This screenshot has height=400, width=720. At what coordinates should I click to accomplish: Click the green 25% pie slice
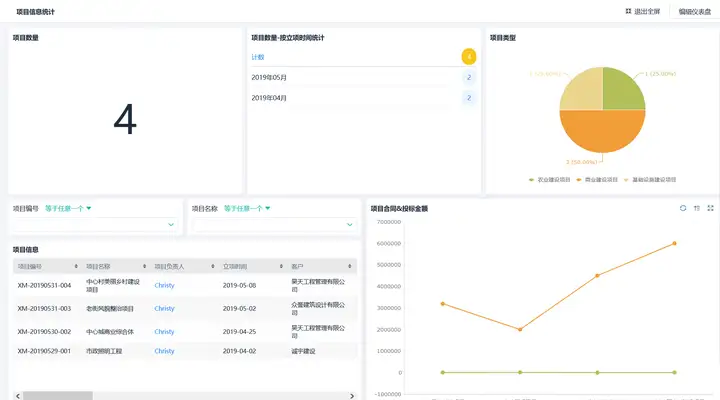point(620,92)
